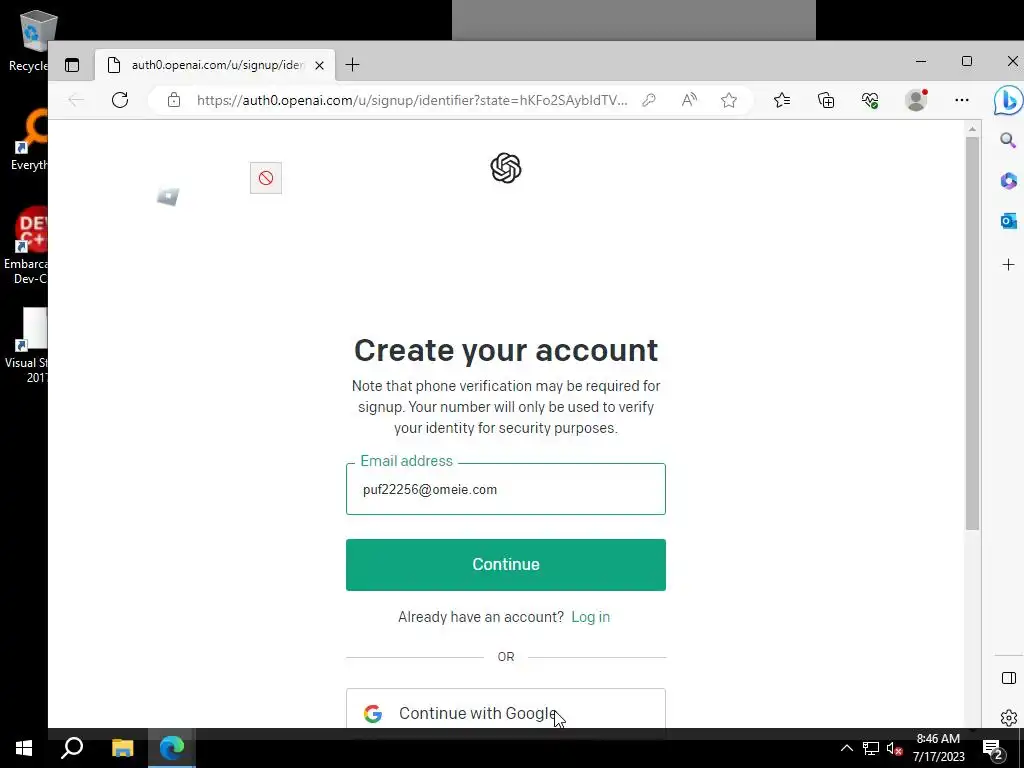Open Bing chat sidebar button
1024x768 pixels.
click(1008, 100)
